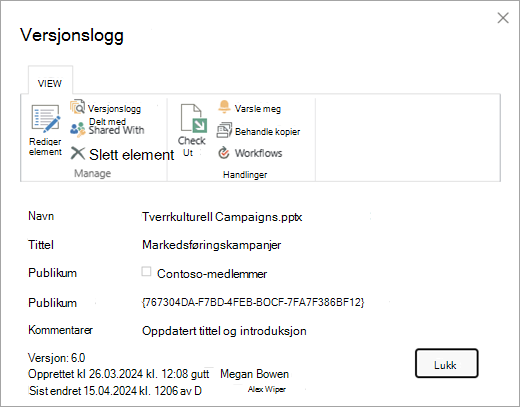Click the Manage group label

coord(92,173)
